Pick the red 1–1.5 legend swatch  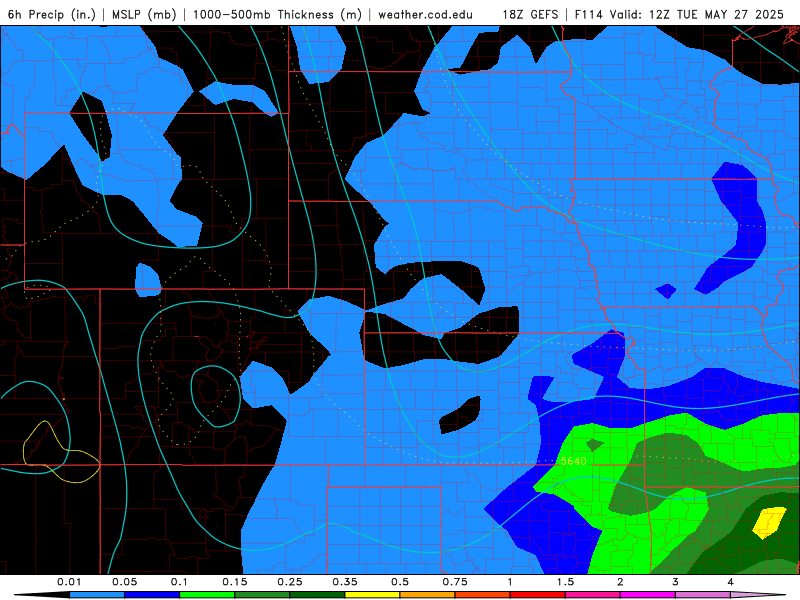pos(538,595)
